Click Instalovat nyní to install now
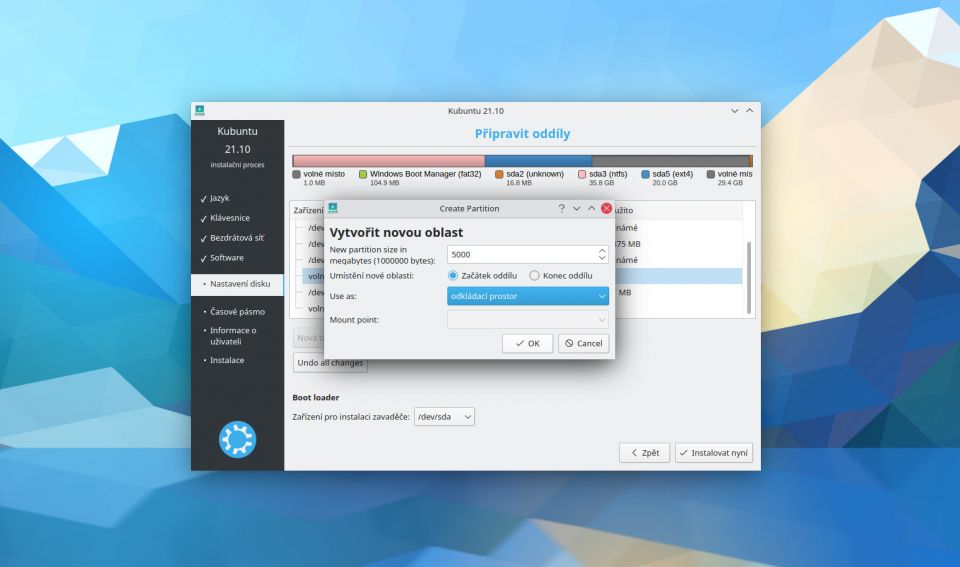 [714, 453]
